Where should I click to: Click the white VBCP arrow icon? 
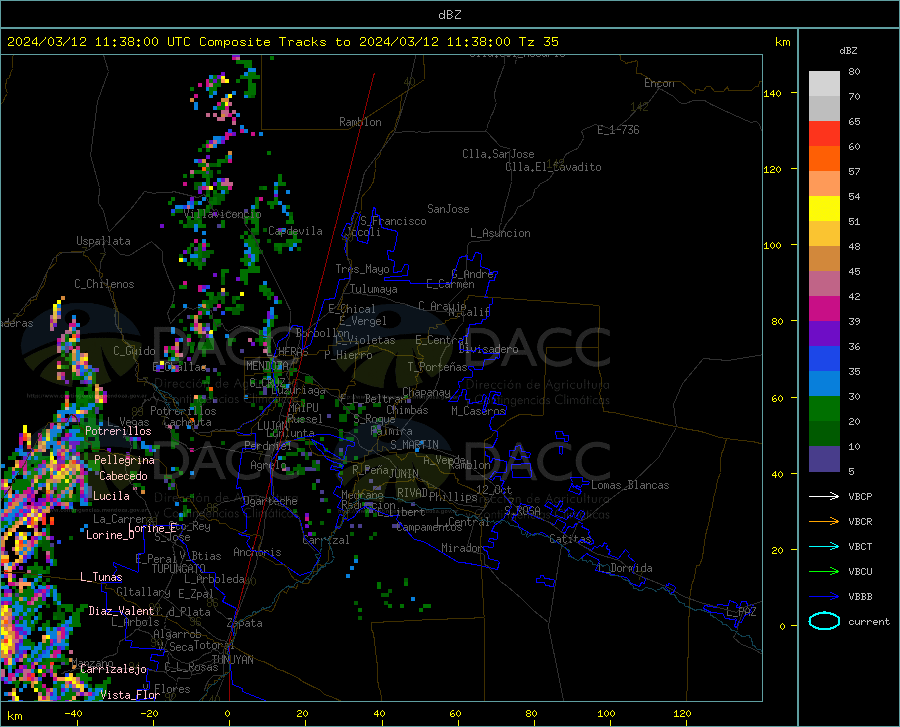[x=824, y=496]
